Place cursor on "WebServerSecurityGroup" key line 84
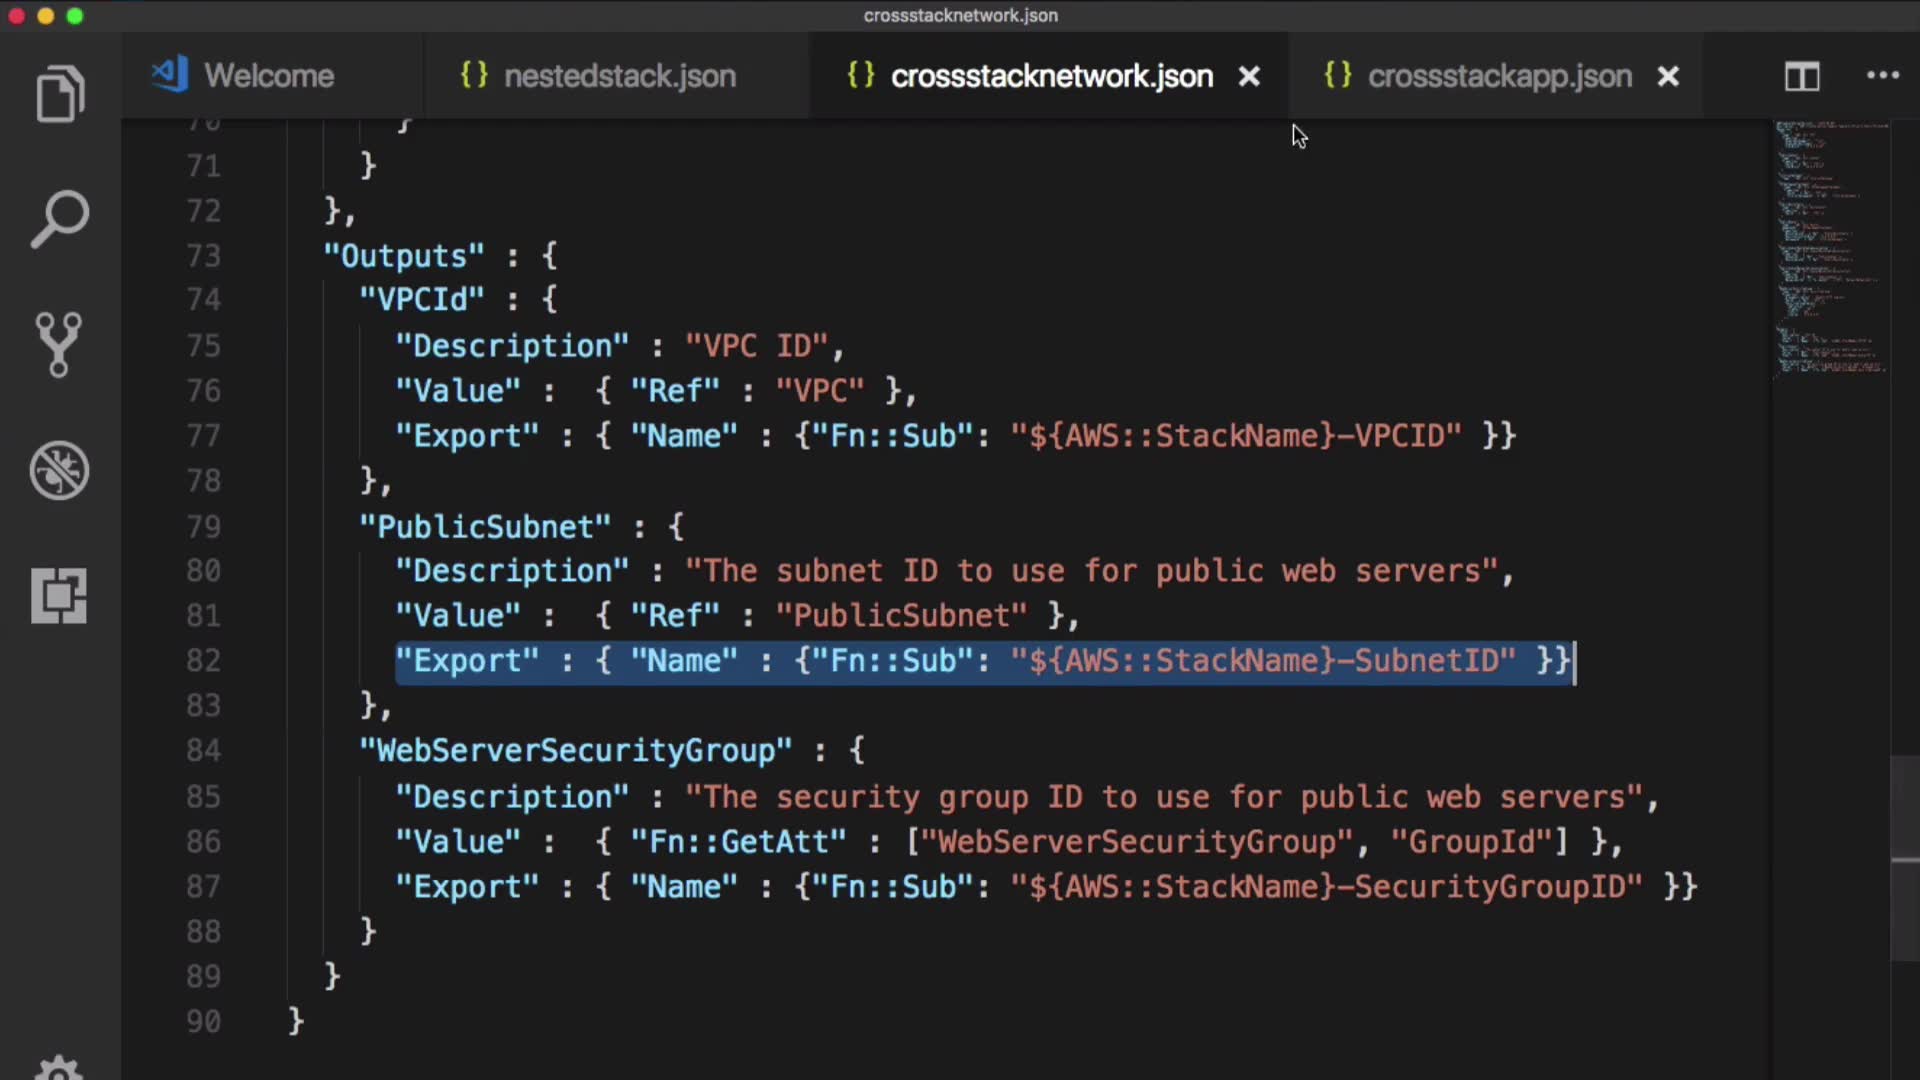The height and width of the screenshot is (1080, 1920). click(x=576, y=751)
